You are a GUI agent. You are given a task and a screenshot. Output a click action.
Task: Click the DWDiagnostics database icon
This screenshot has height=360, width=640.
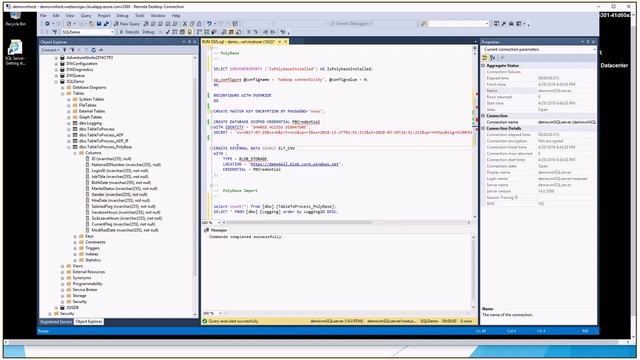(x=62, y=69)
